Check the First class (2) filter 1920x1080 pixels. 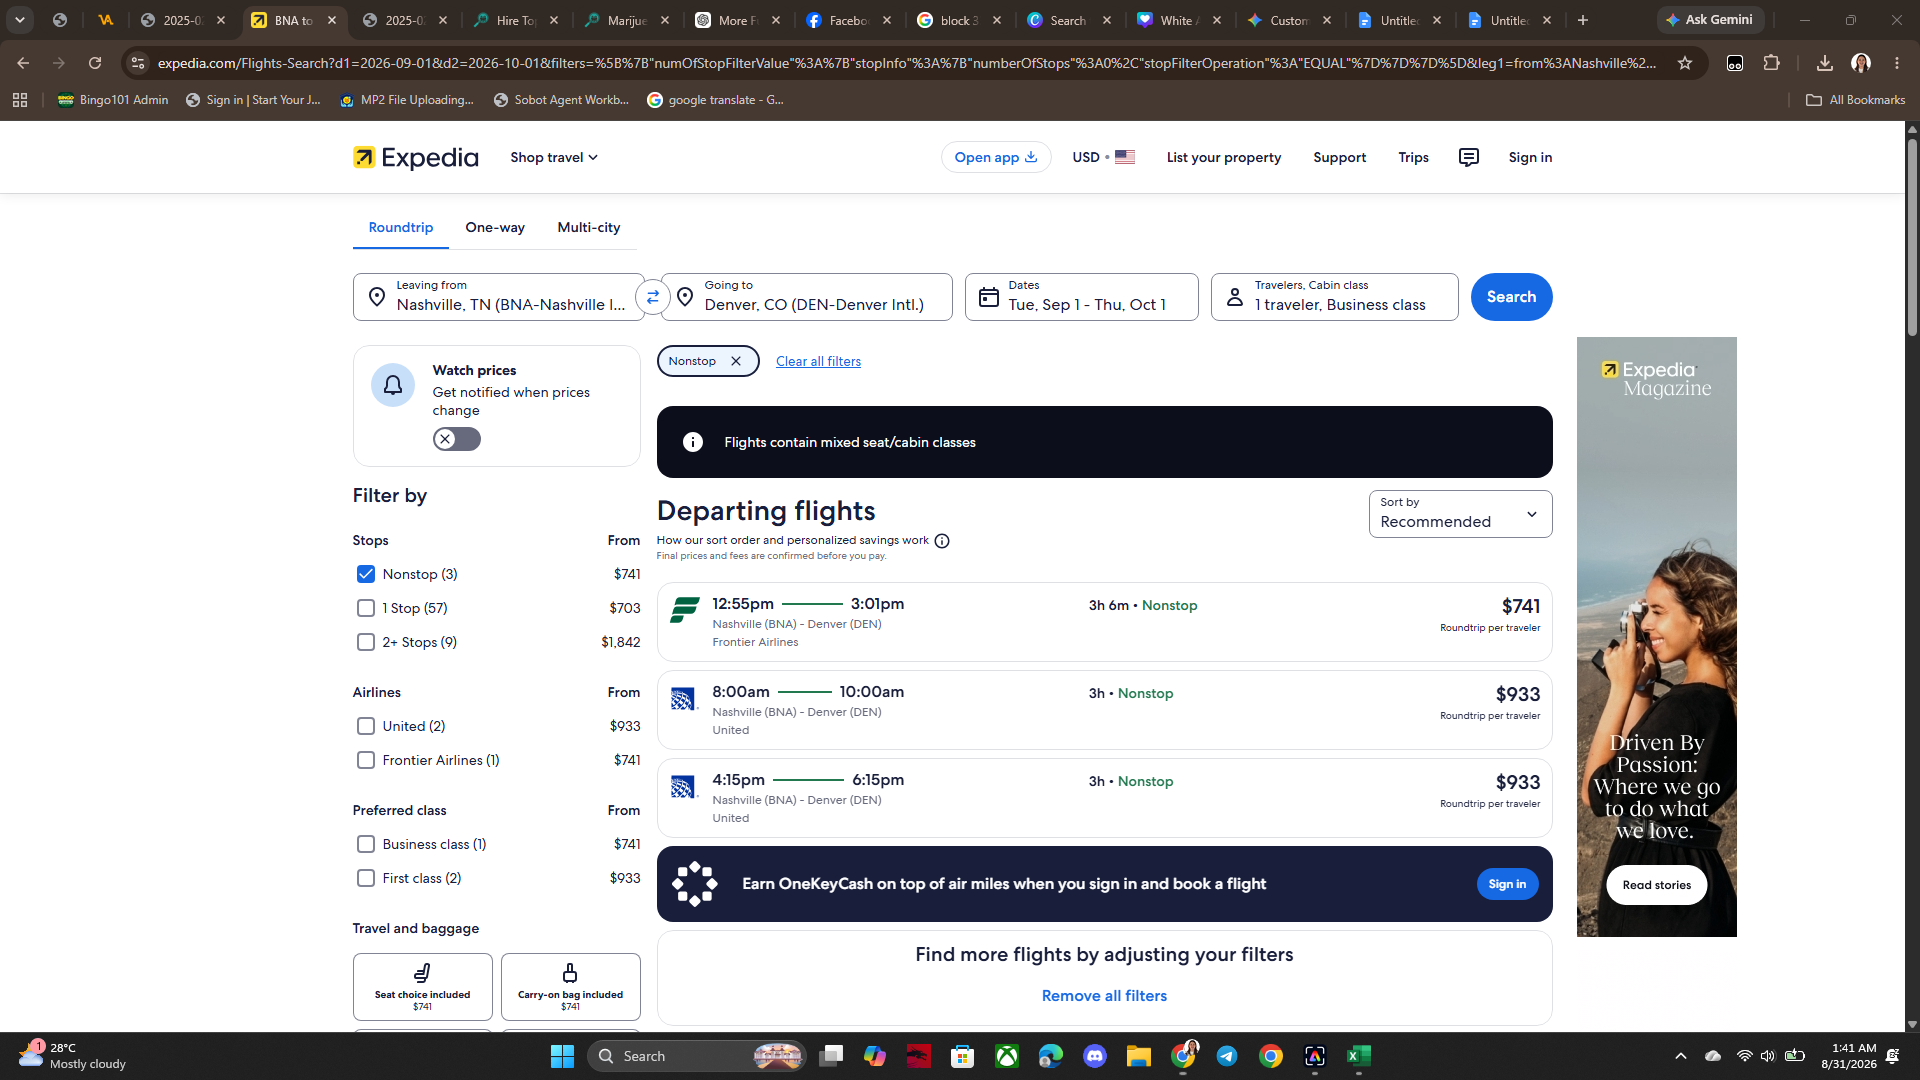click(366, 878)
